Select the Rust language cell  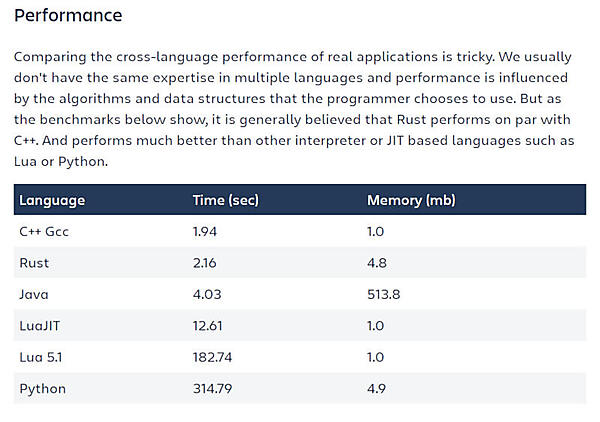pyautogui.click(x=34, y=263)
